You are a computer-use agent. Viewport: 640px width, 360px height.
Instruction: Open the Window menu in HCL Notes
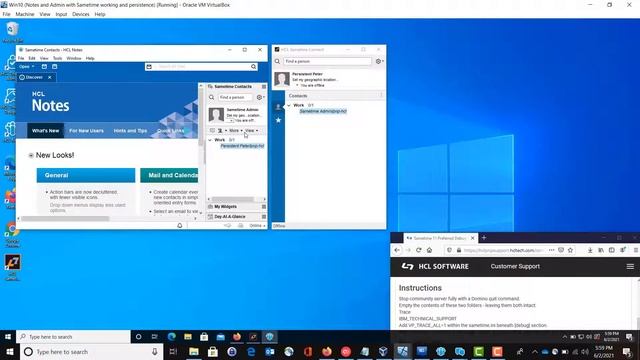pyautogui.click(x=74, y=58)
